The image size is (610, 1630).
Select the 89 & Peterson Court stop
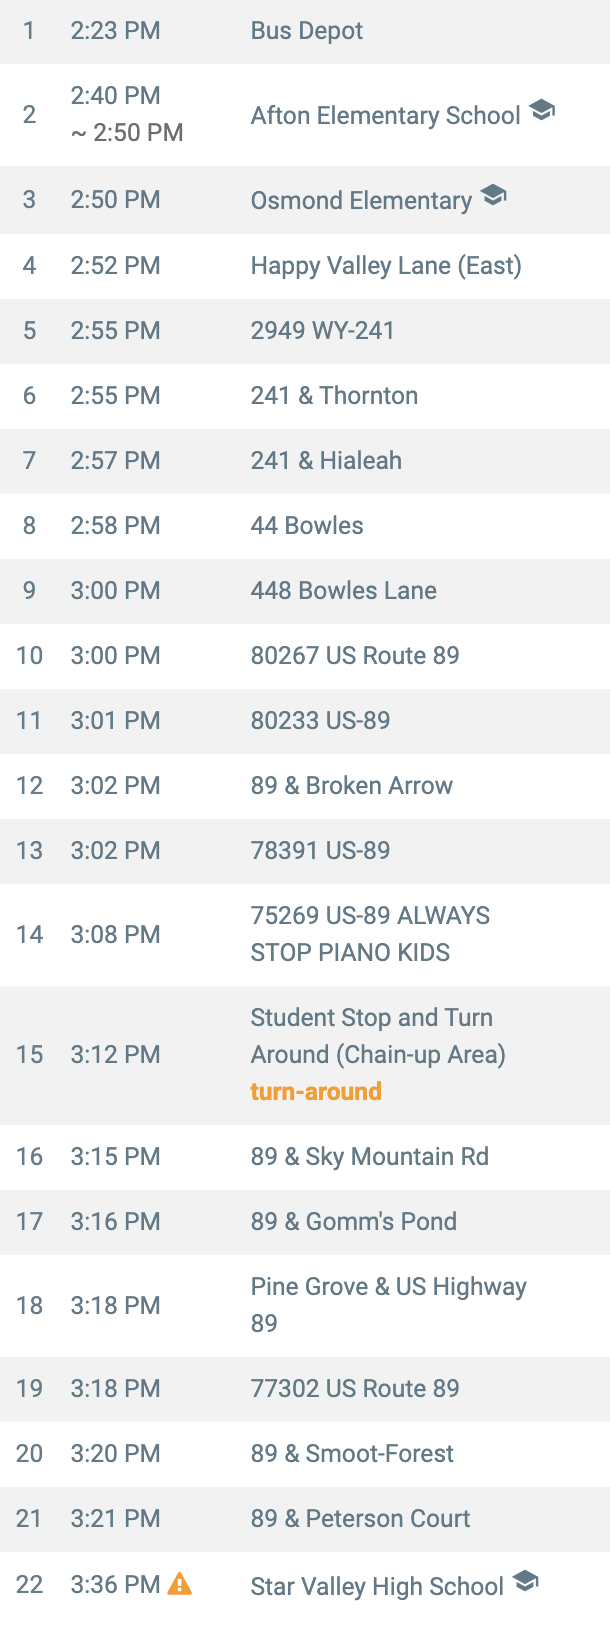360,1519
